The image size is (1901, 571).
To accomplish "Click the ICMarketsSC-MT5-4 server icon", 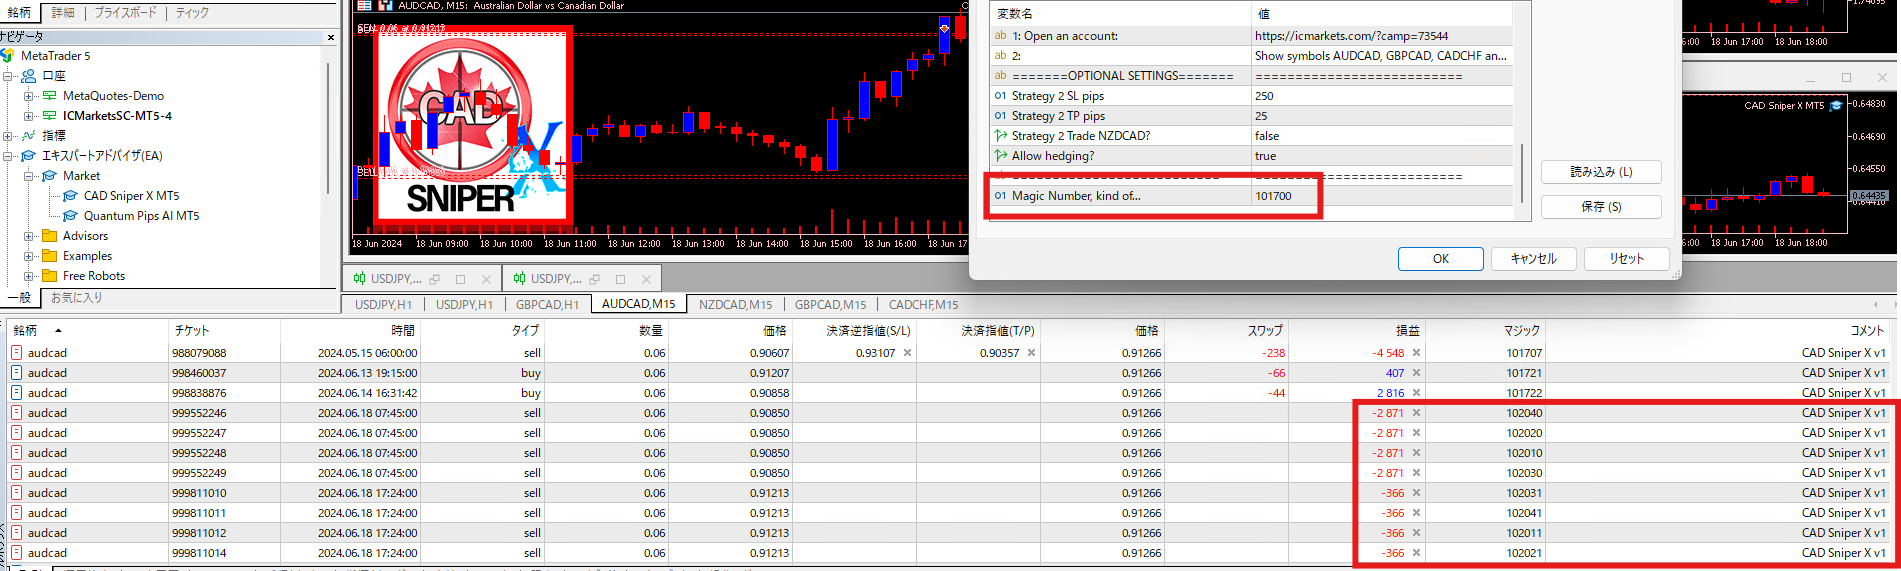I will pos(49,116).
